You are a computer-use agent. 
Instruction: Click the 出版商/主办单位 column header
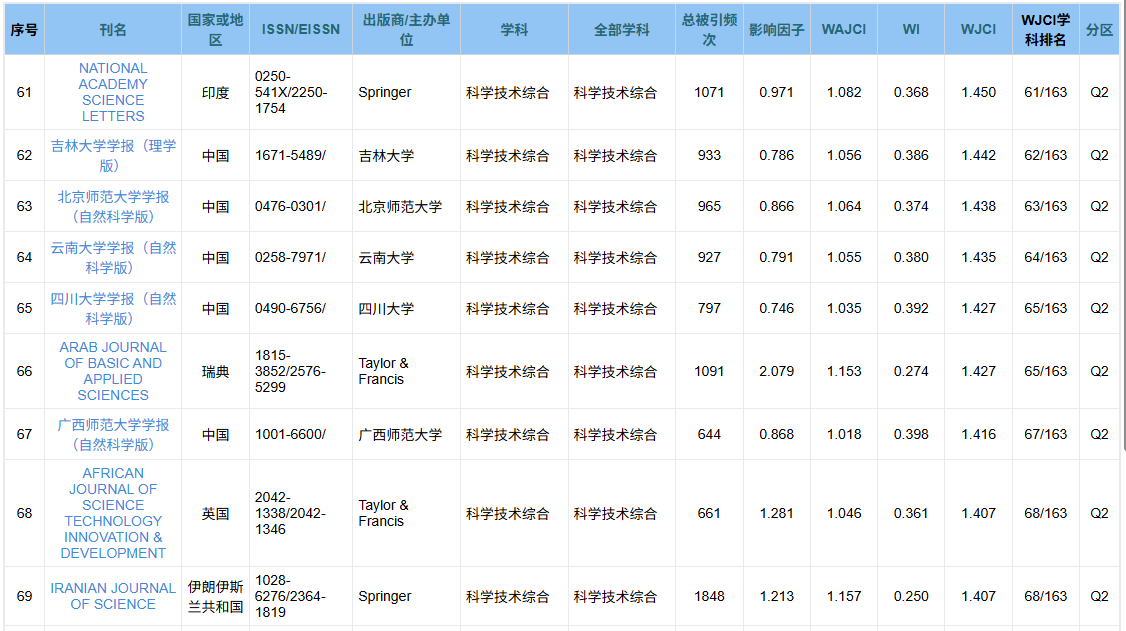point(406,30)
